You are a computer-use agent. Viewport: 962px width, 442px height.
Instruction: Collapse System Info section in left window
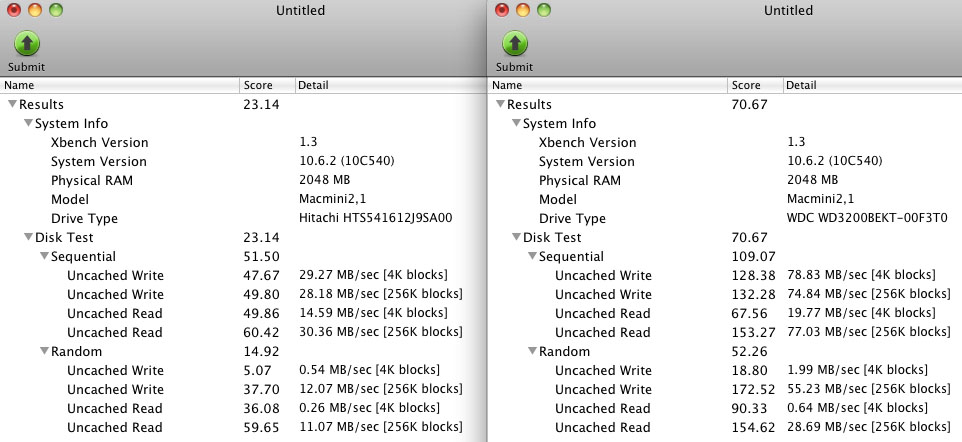(x=28, y=123)
